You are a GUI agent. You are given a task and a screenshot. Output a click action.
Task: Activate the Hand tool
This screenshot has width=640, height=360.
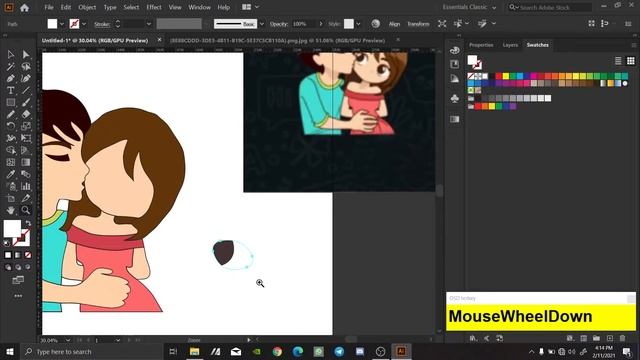point(11,210)
